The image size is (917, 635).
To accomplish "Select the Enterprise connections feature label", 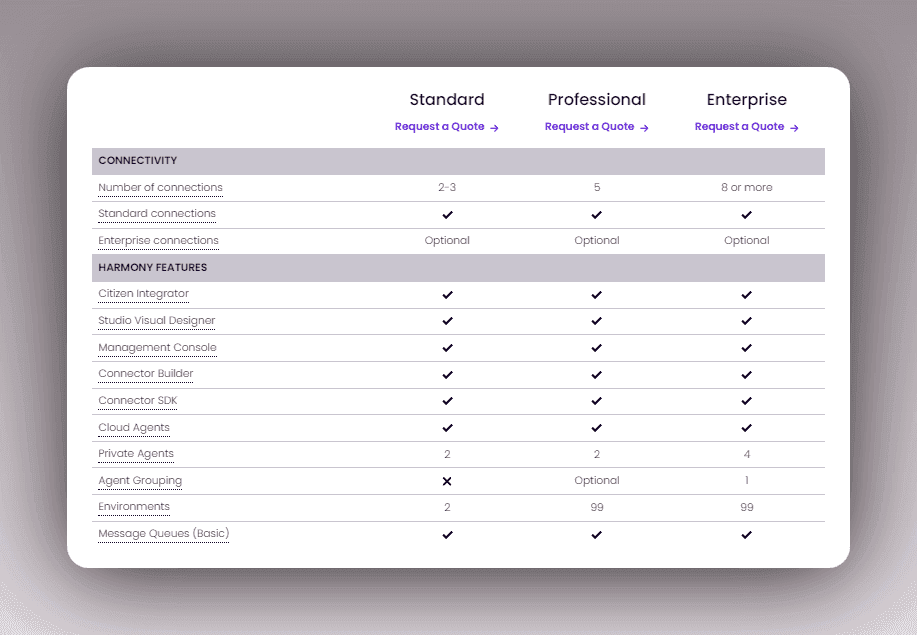I will [158, 241].
